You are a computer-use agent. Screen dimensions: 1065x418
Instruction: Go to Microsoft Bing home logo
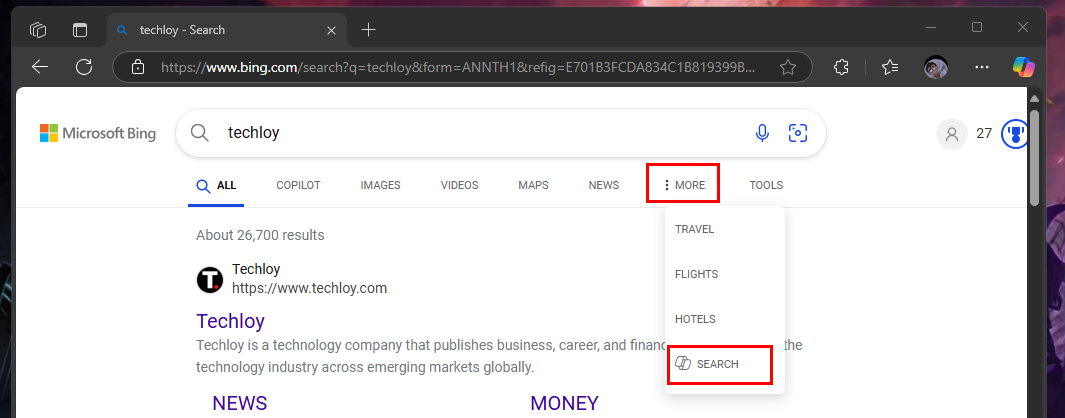pyautogui.click(x=98, y=133)
